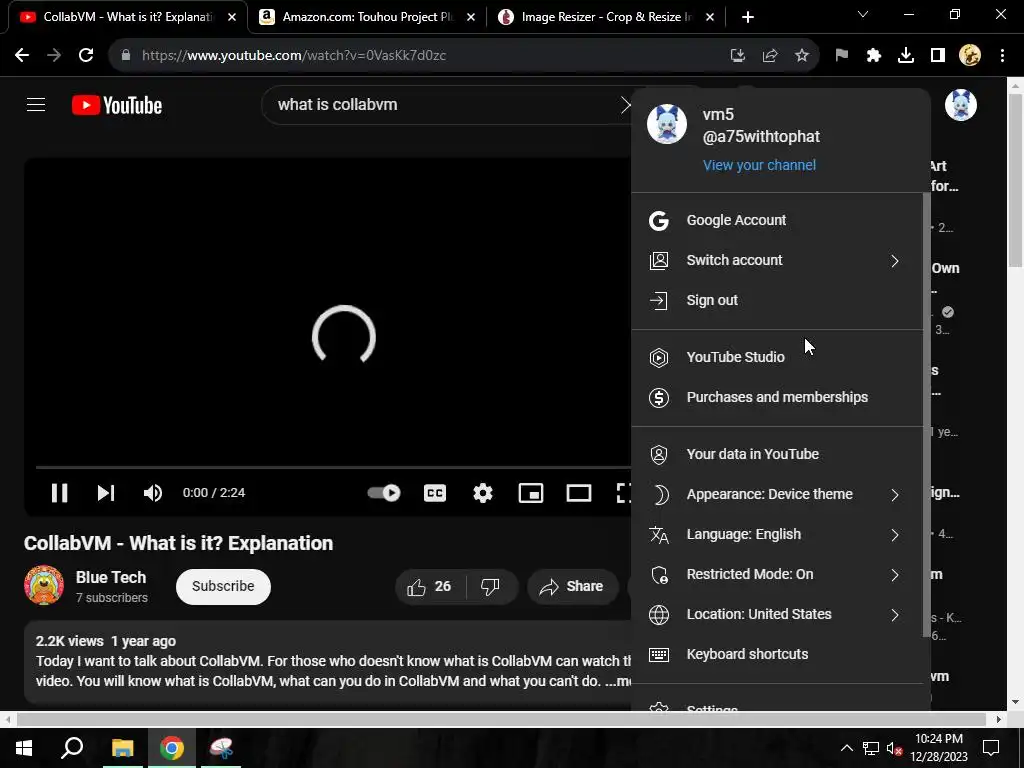Image resolution: width=1024 pixels, height=768 pixels.
Task: Open the Windows Start menu
Action: pyautogui.click(x=24, y=748)
